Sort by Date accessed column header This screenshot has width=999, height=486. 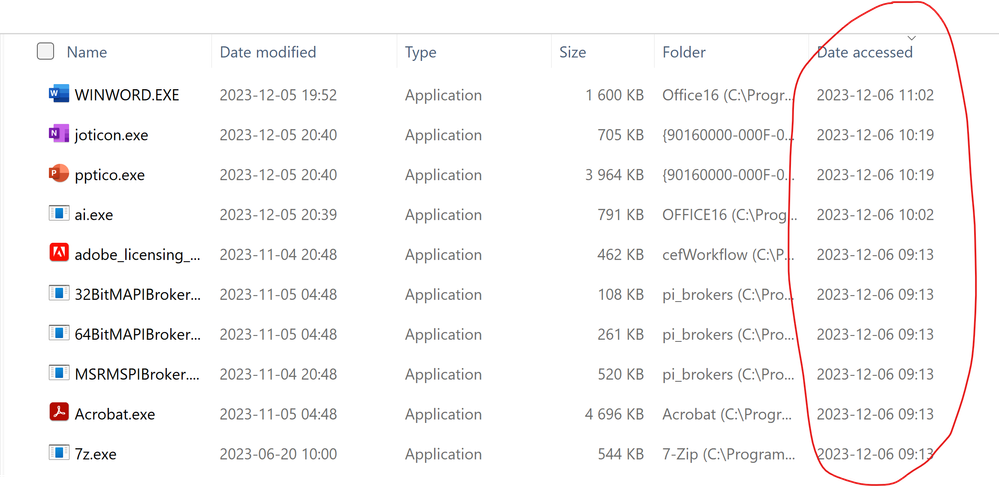[x=865, y=52]
